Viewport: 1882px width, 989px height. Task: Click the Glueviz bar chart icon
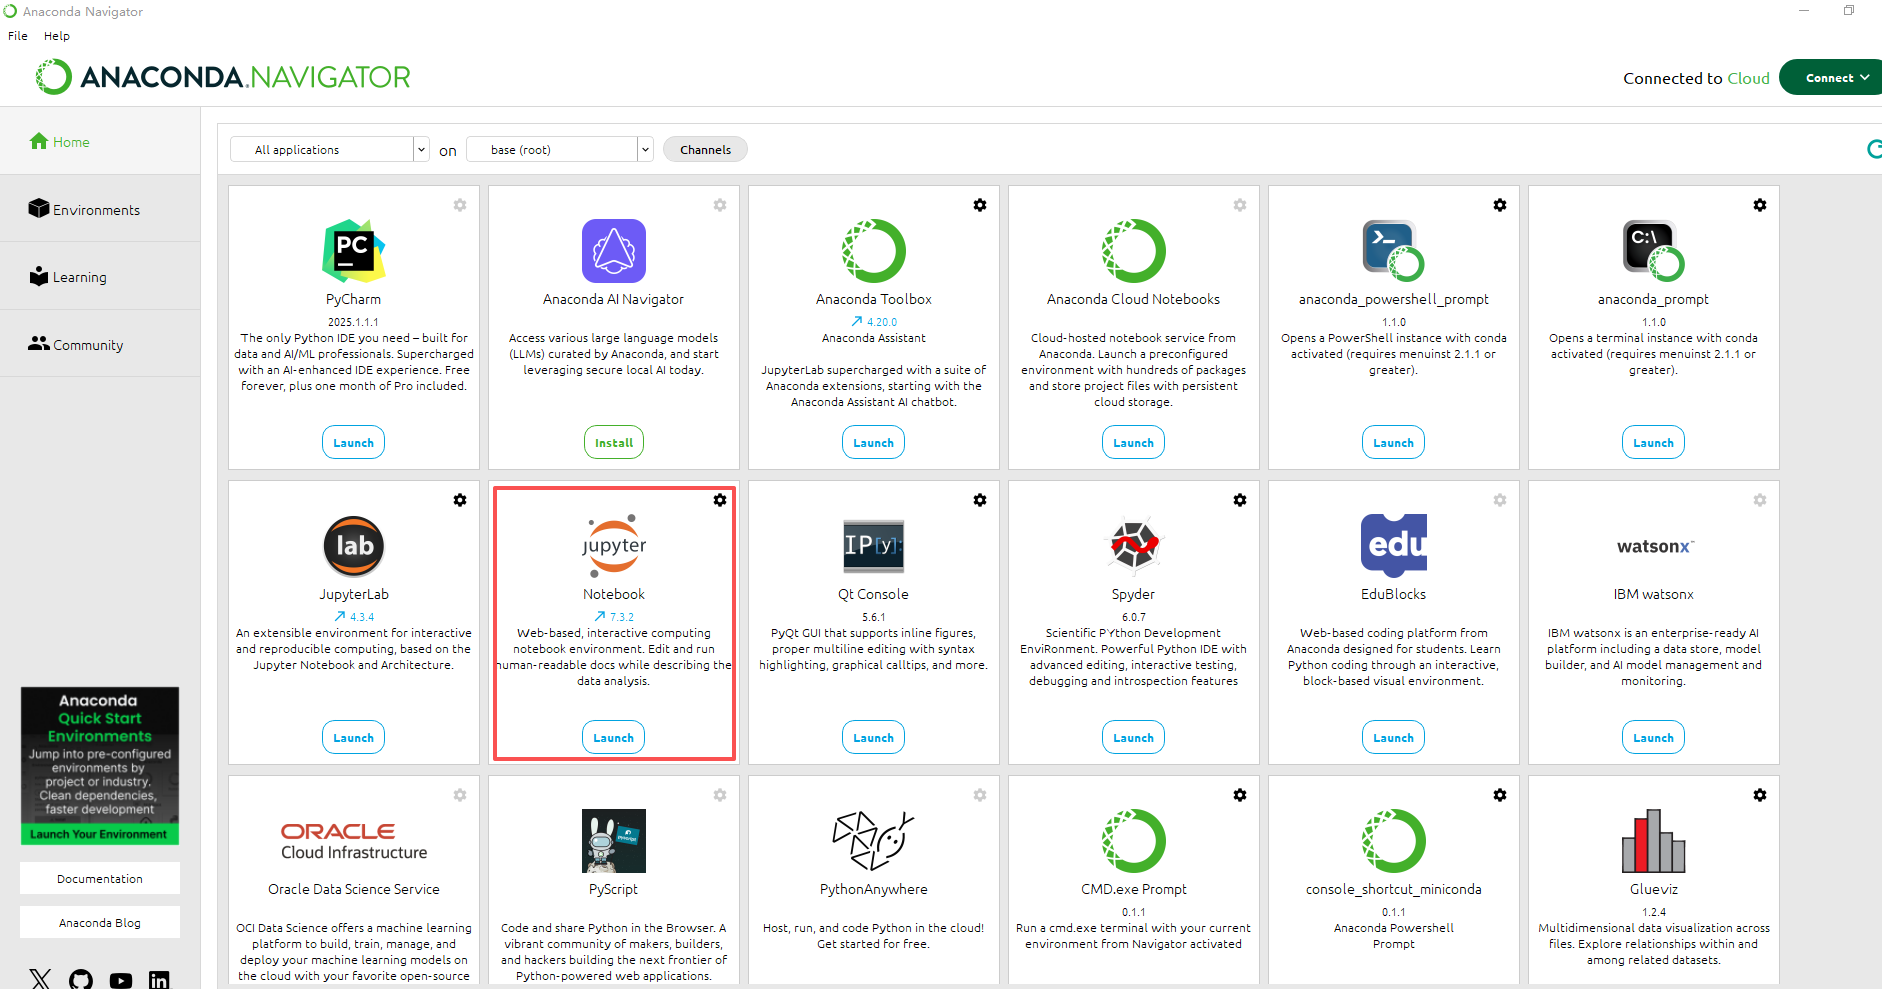[x=1654, y=841]
